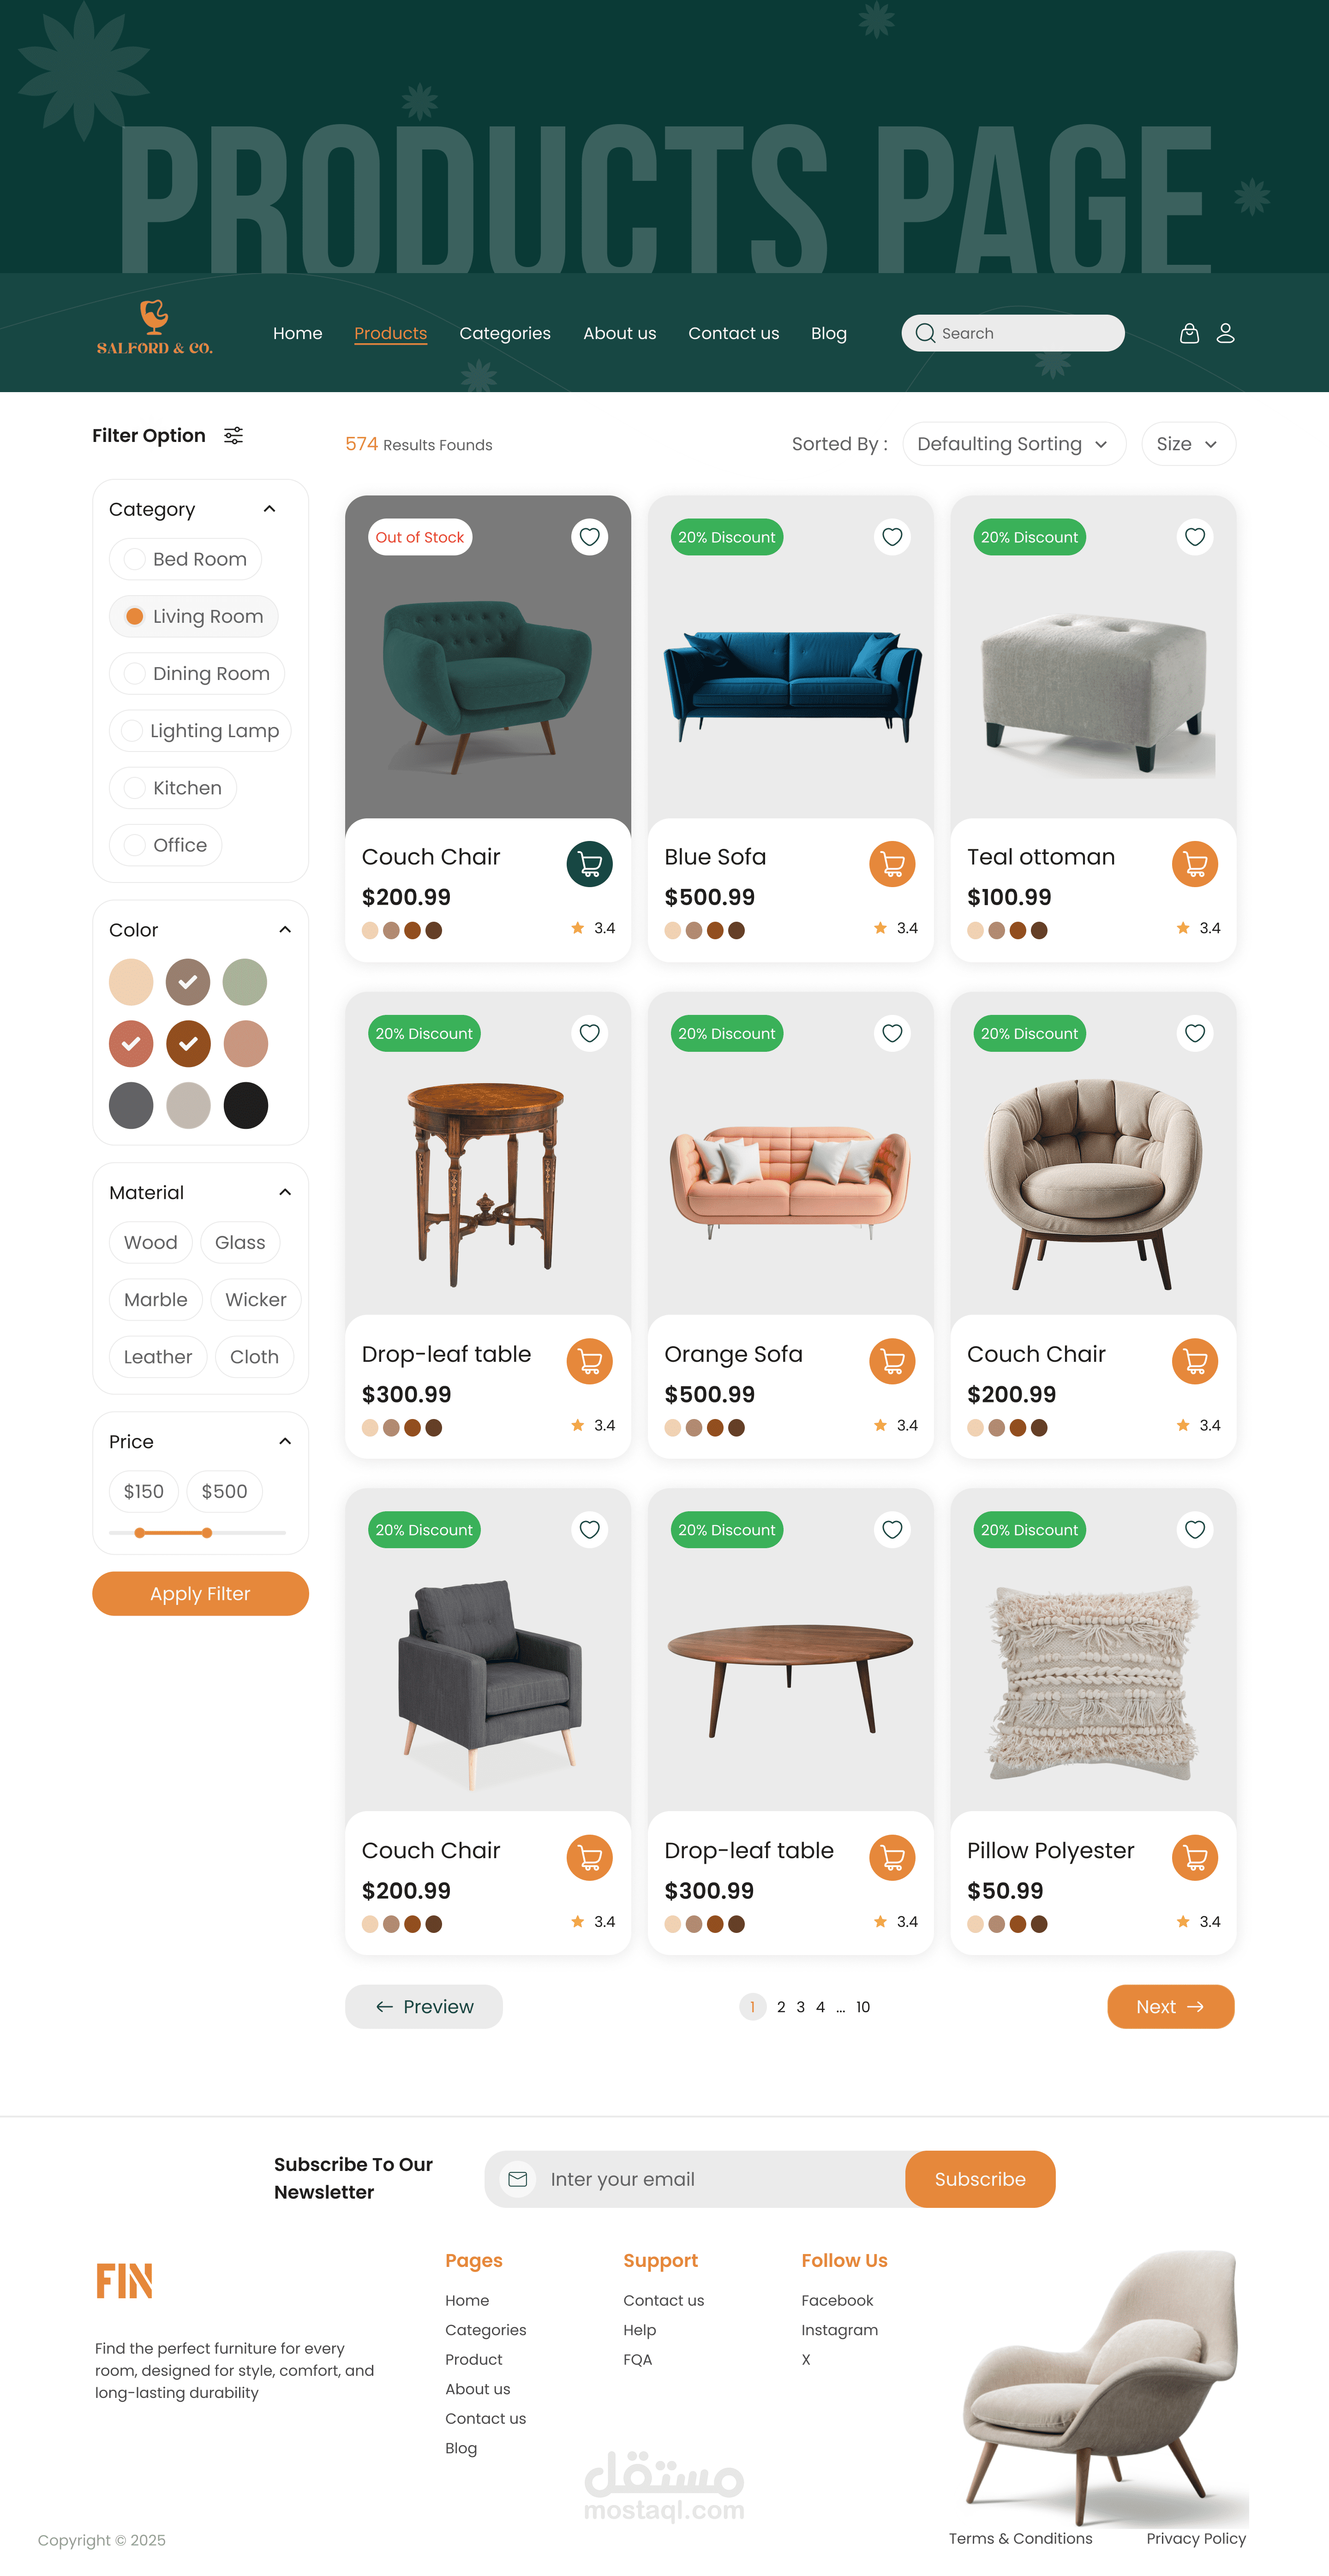Click the Apply Filter button

pos(200,1593)
